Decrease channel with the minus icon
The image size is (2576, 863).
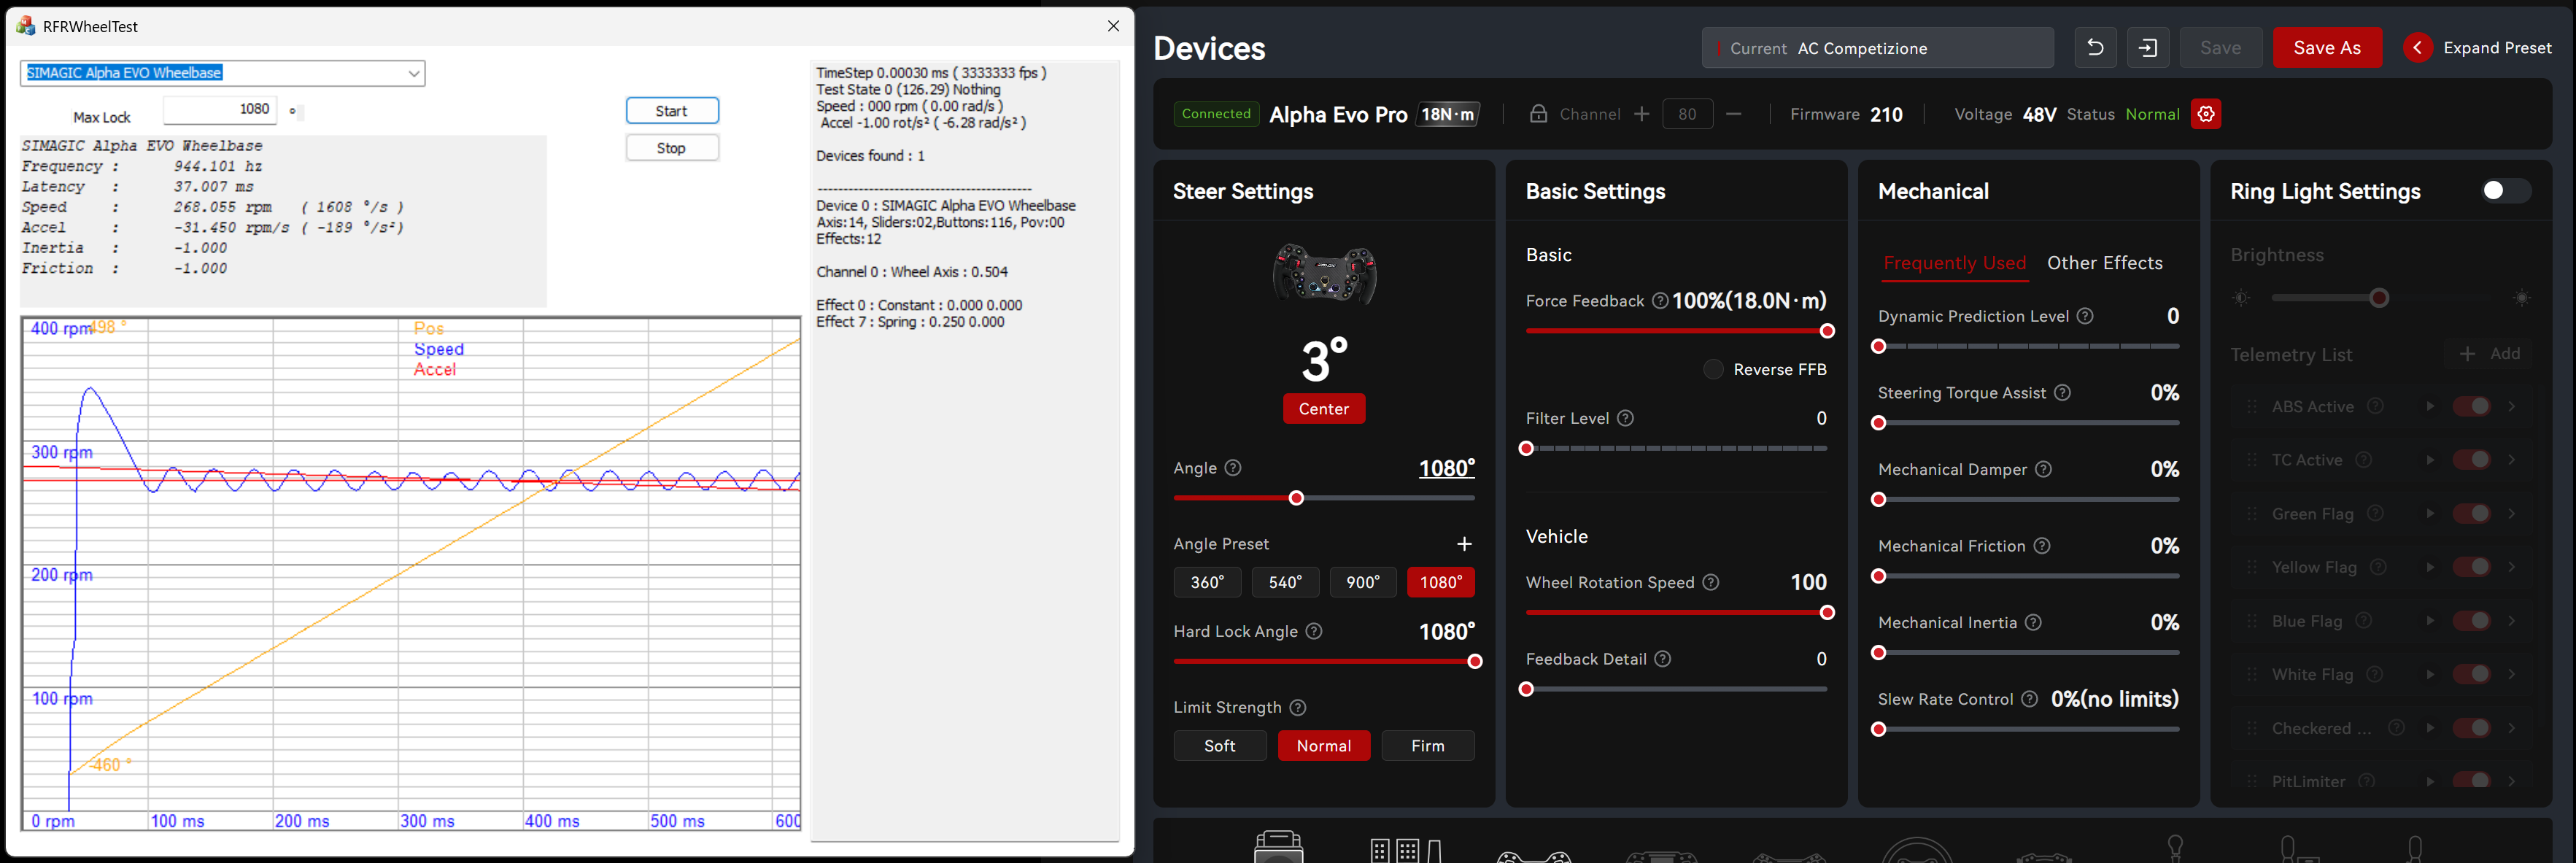coord(1734,114)
